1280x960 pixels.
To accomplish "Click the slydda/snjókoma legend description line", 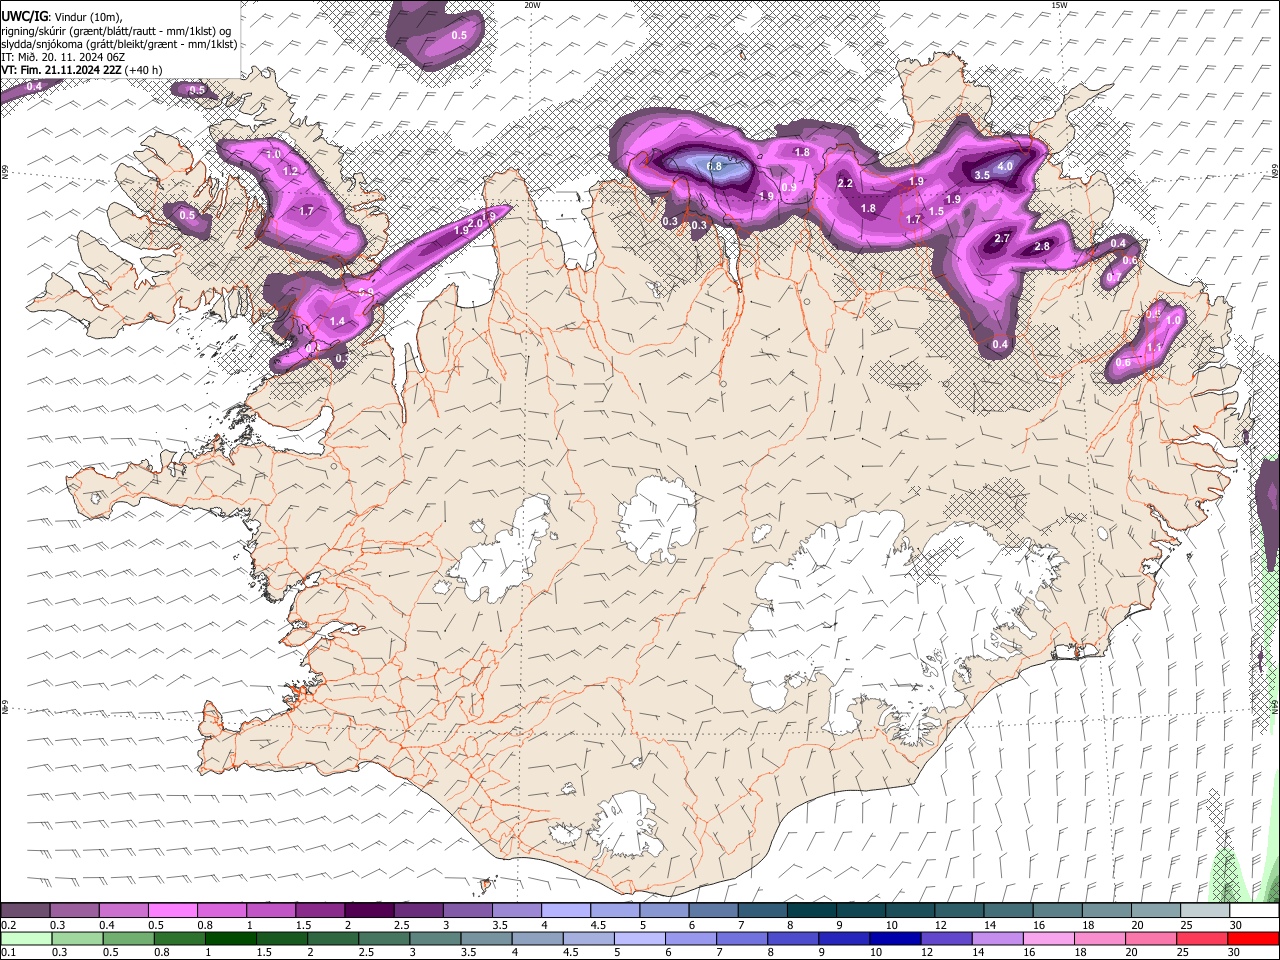I will (x=119, y=44).
